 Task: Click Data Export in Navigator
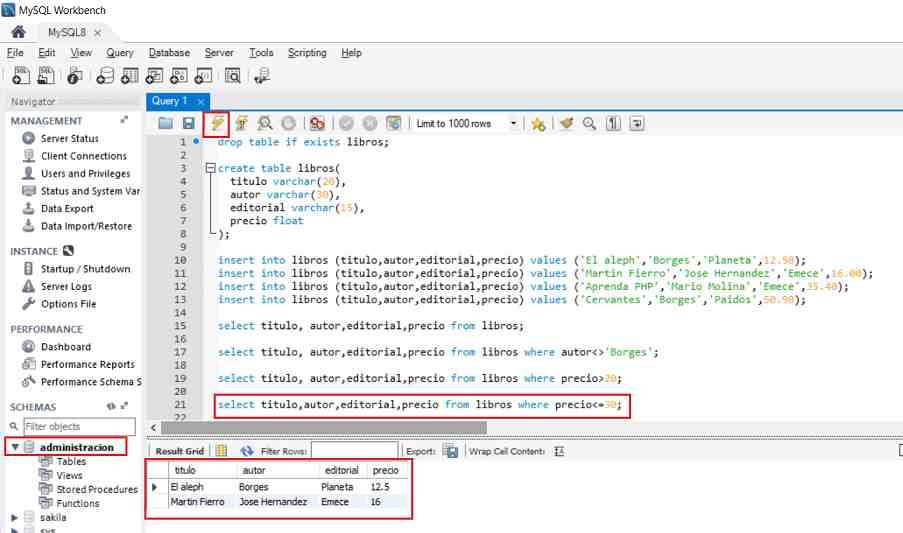(67, 209)
